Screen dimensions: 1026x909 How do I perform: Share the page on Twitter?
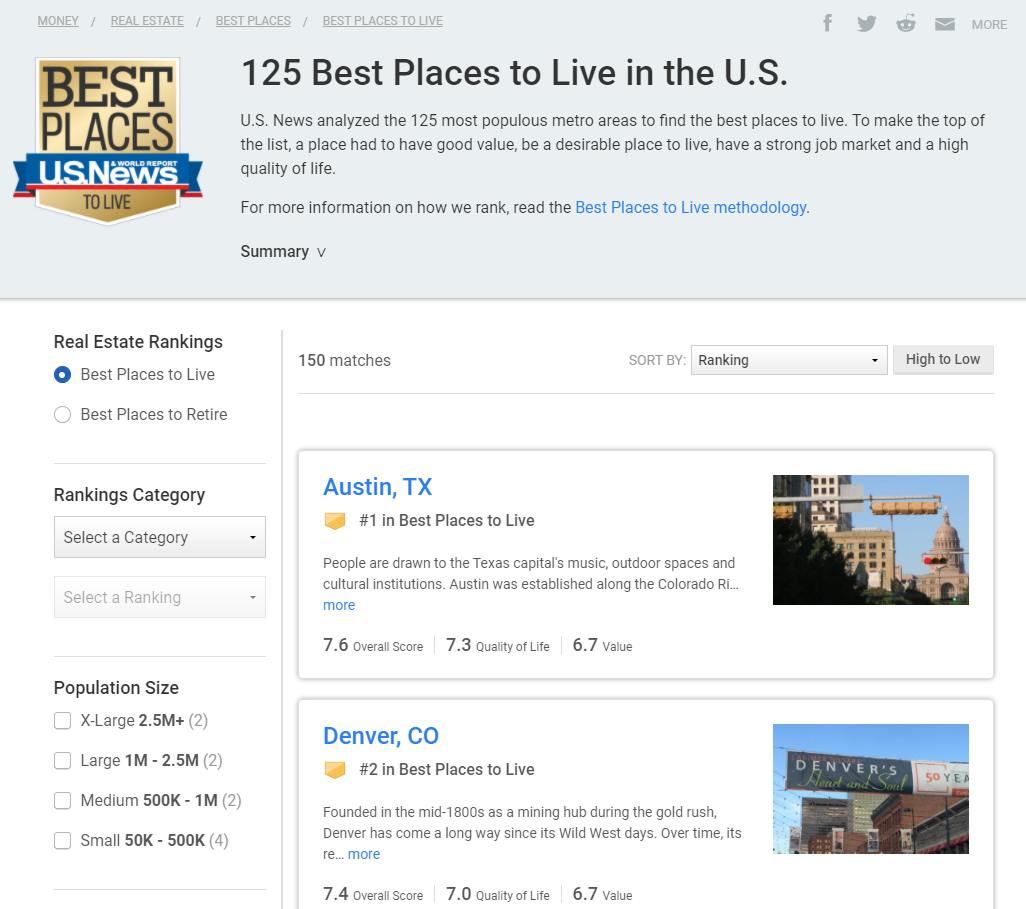(x=866, y=22)
